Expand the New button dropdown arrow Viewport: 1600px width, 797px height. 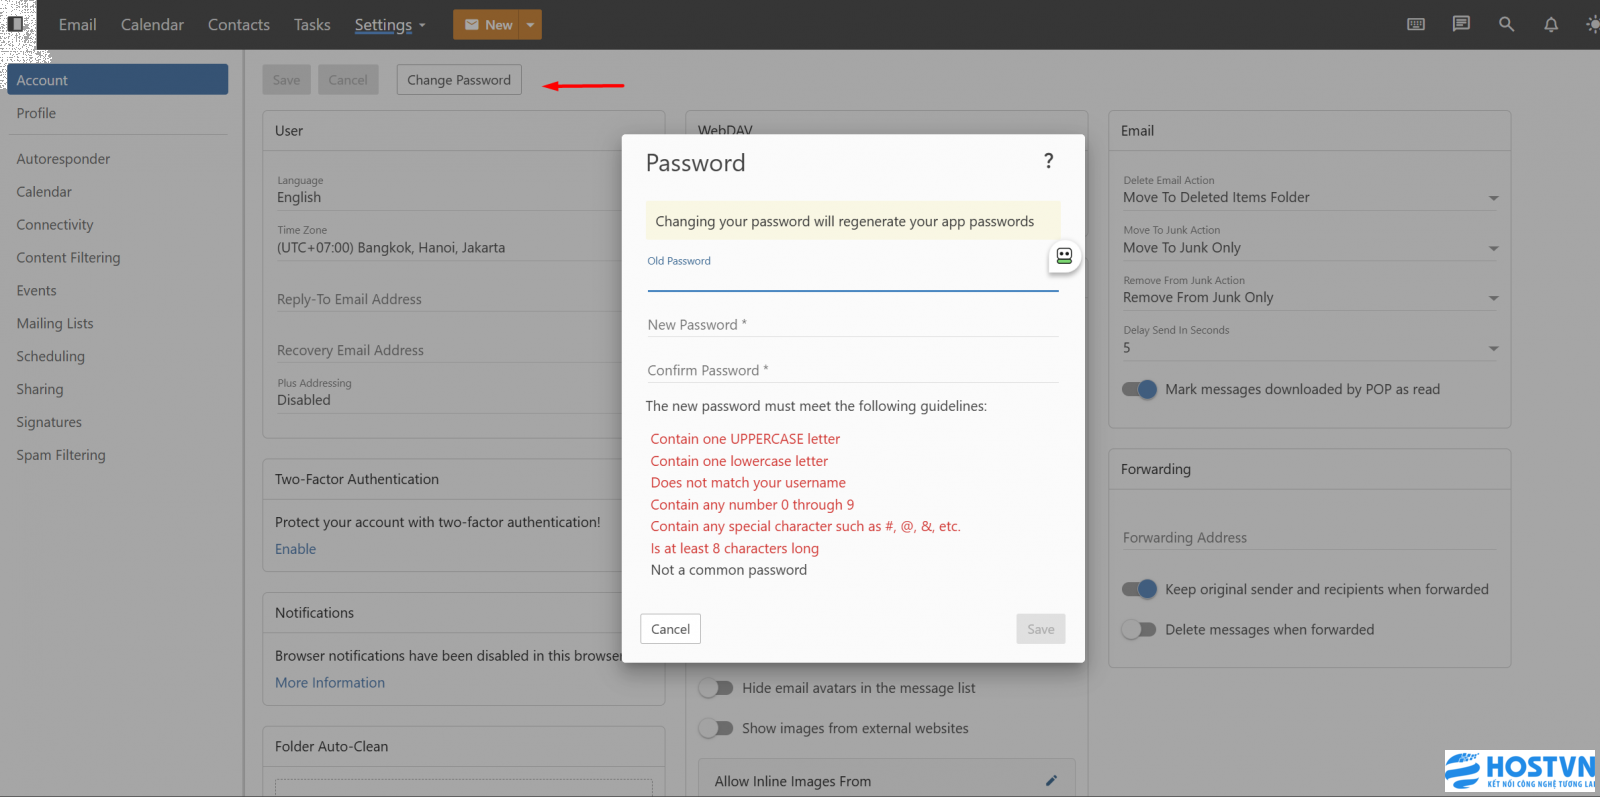point(531,25)
